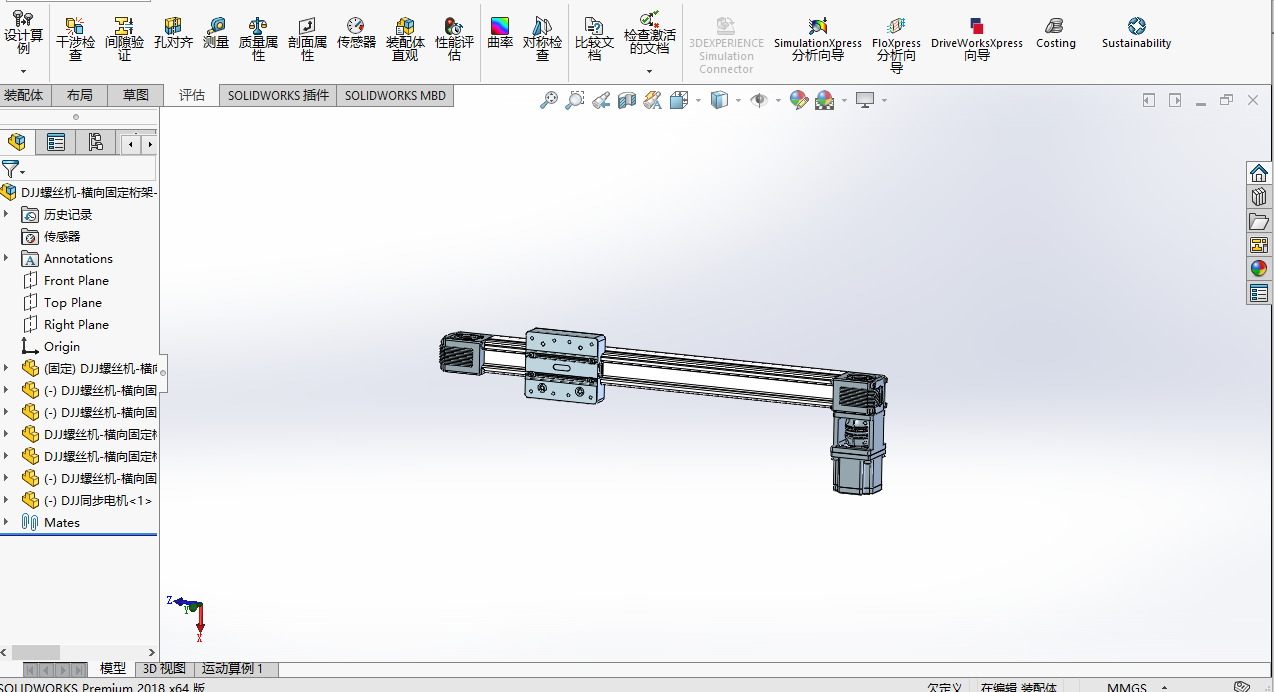
Task: Open the Display Style dropdown arrow
Action: tap(738, 100)
